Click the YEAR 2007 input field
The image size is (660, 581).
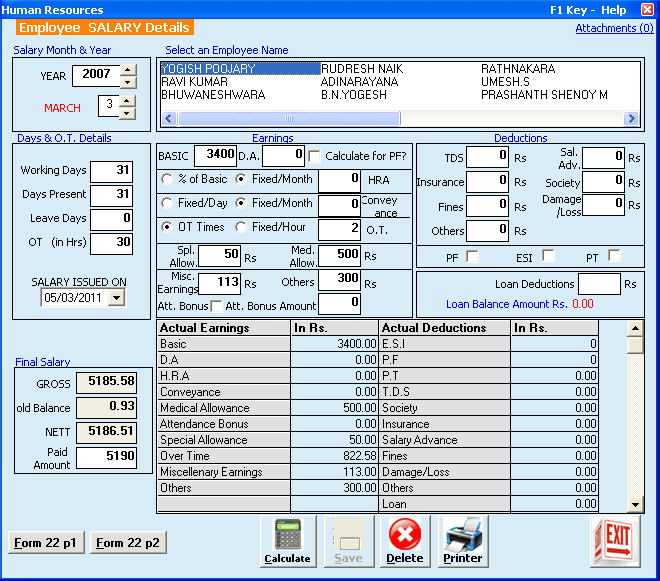coord(96,76)
